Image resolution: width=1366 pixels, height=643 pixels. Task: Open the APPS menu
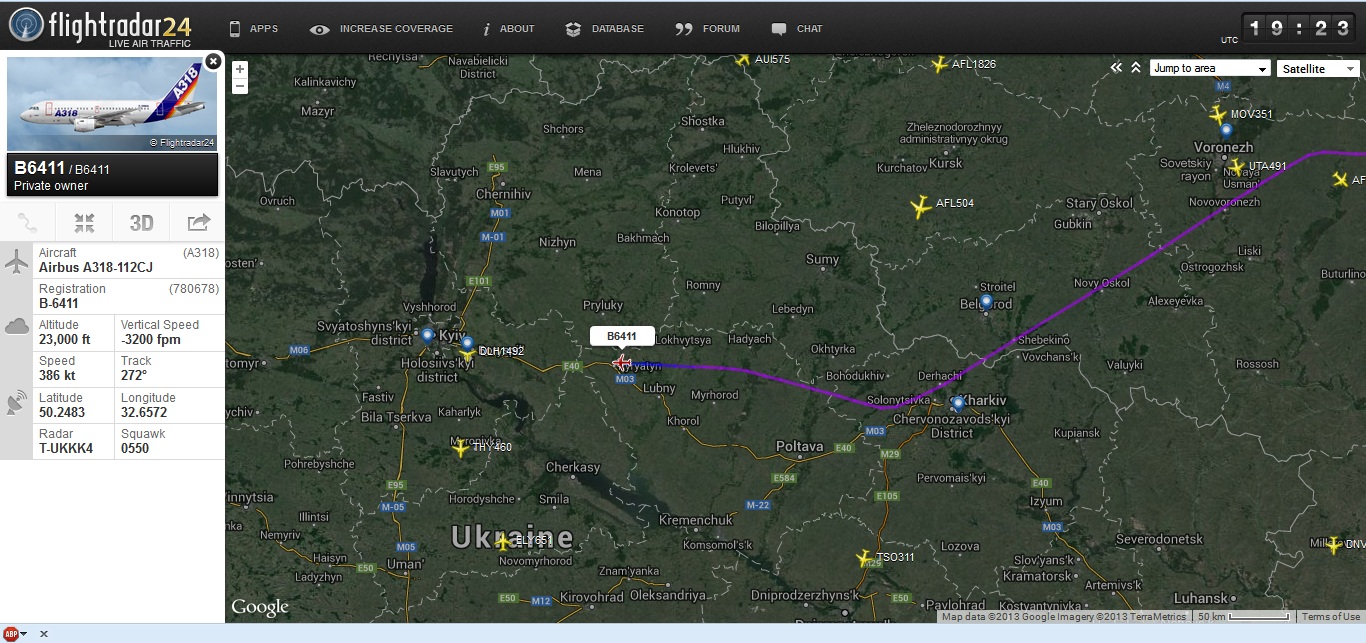coord(254,29)
